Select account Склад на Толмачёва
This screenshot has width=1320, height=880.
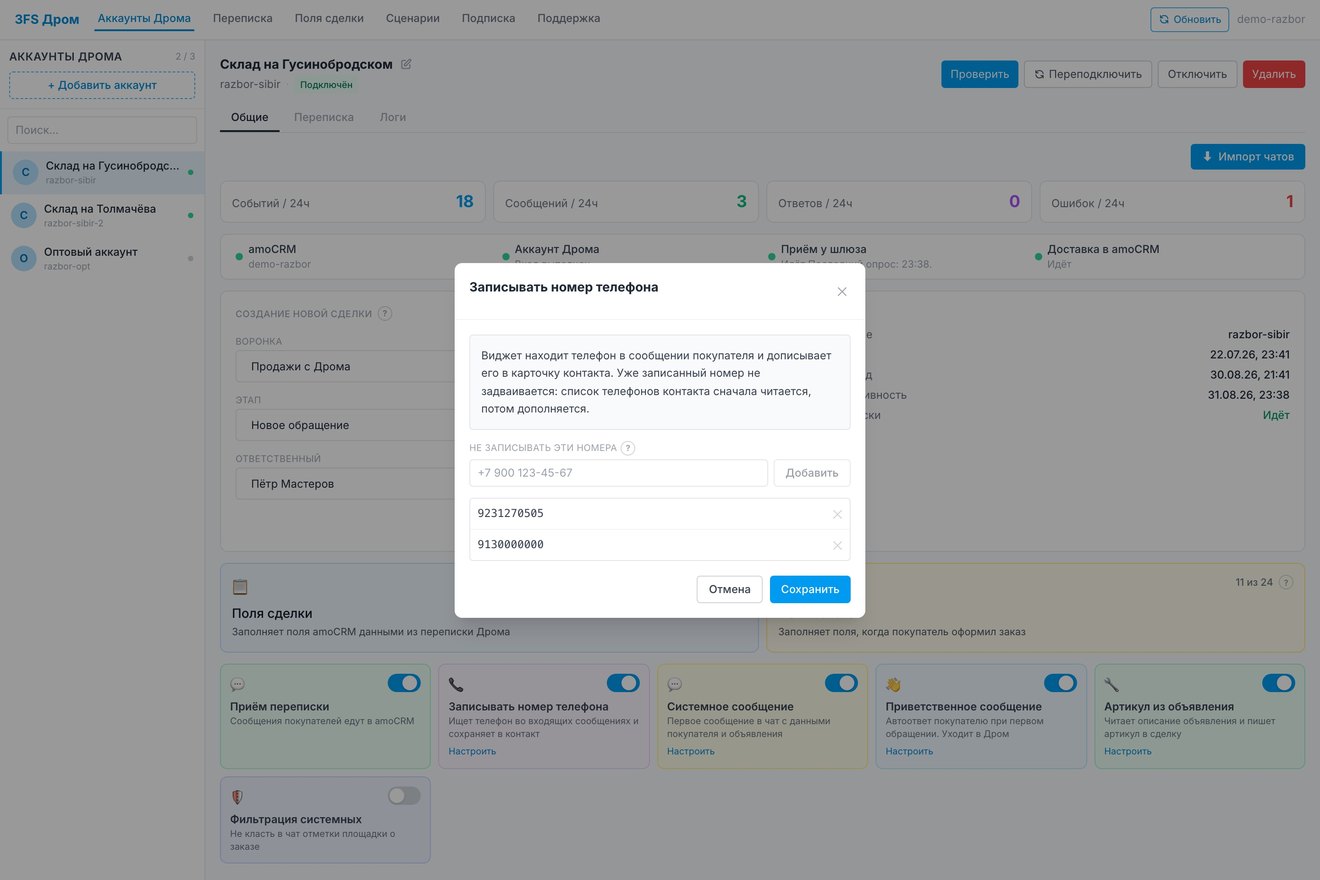[102, 215]
